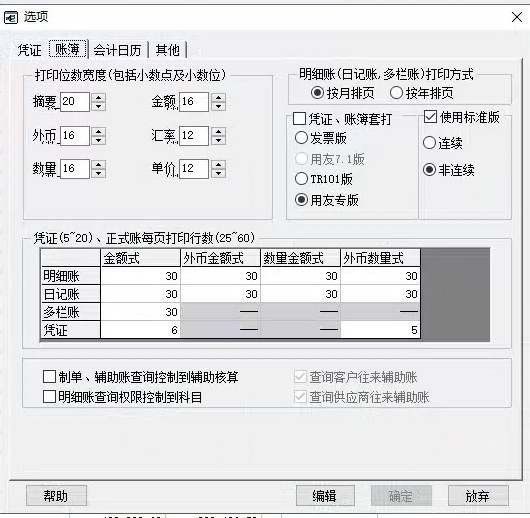Click the 编辑 button
This screenshot has height=518, width=530.
click(325, 496)
